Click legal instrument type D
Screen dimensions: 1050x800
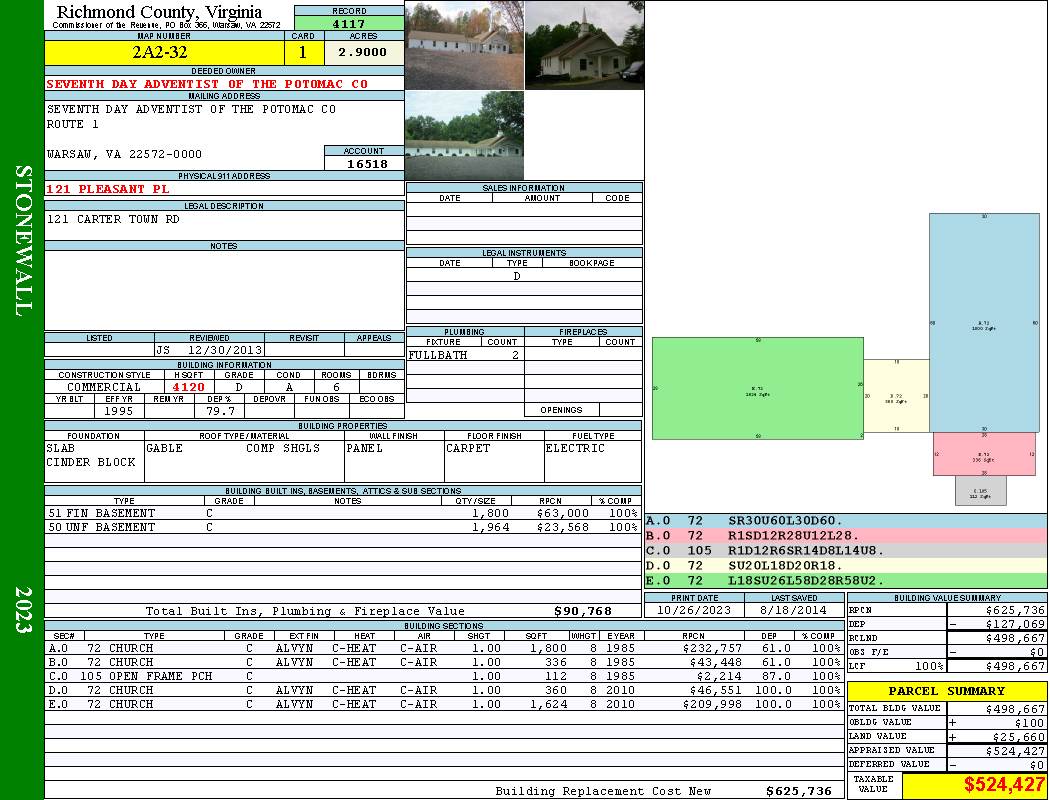[517, 276]
